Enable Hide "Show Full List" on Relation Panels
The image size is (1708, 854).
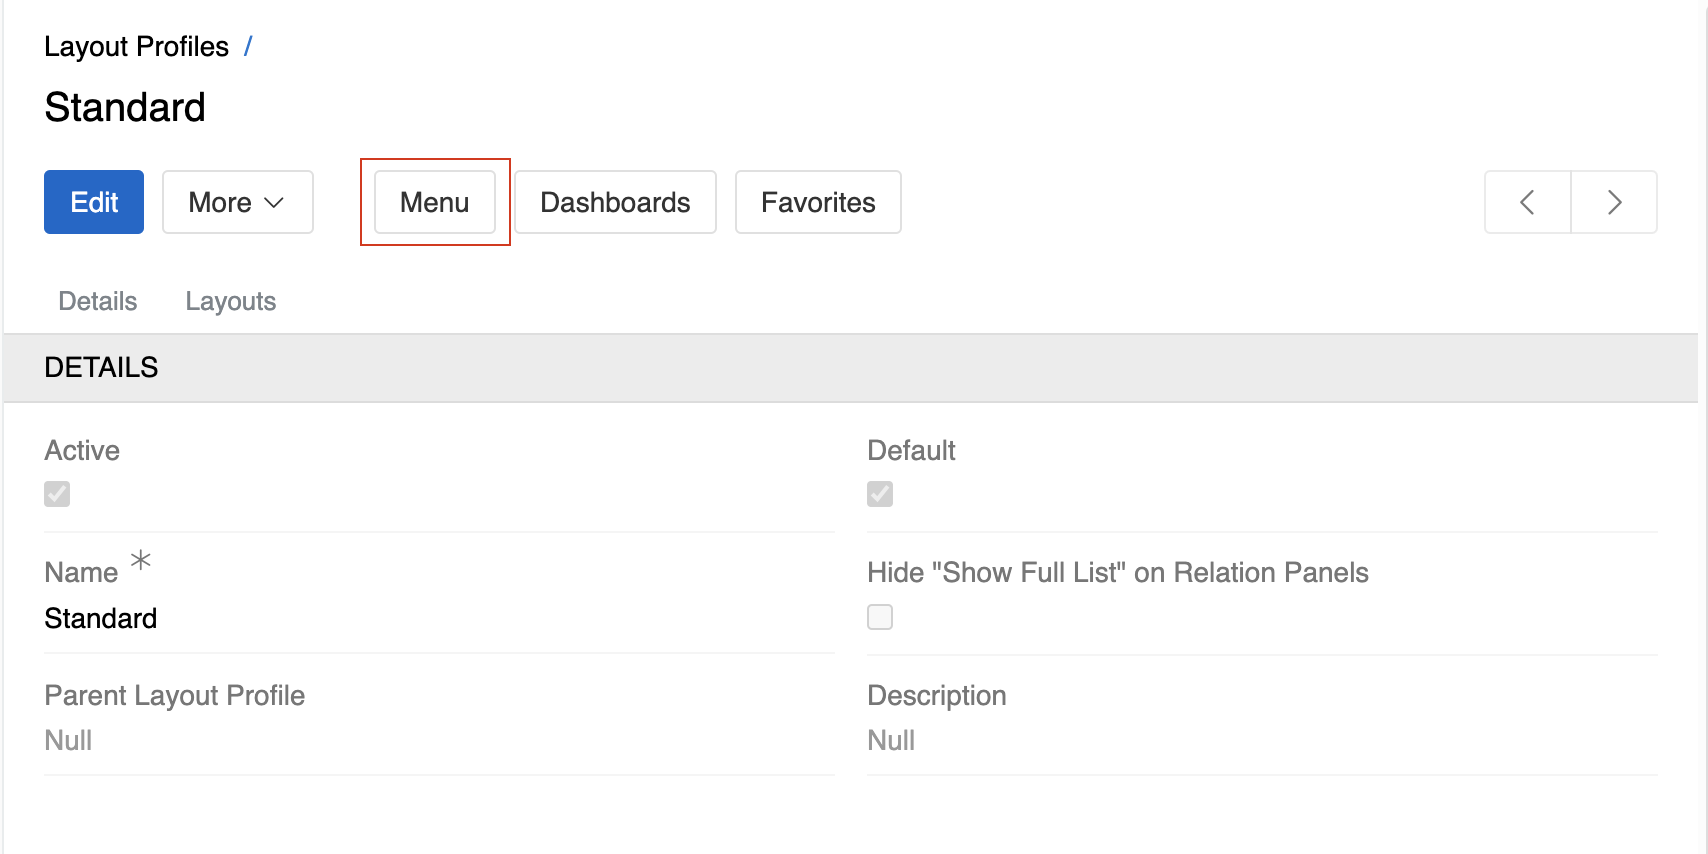[x=879, y=617]
